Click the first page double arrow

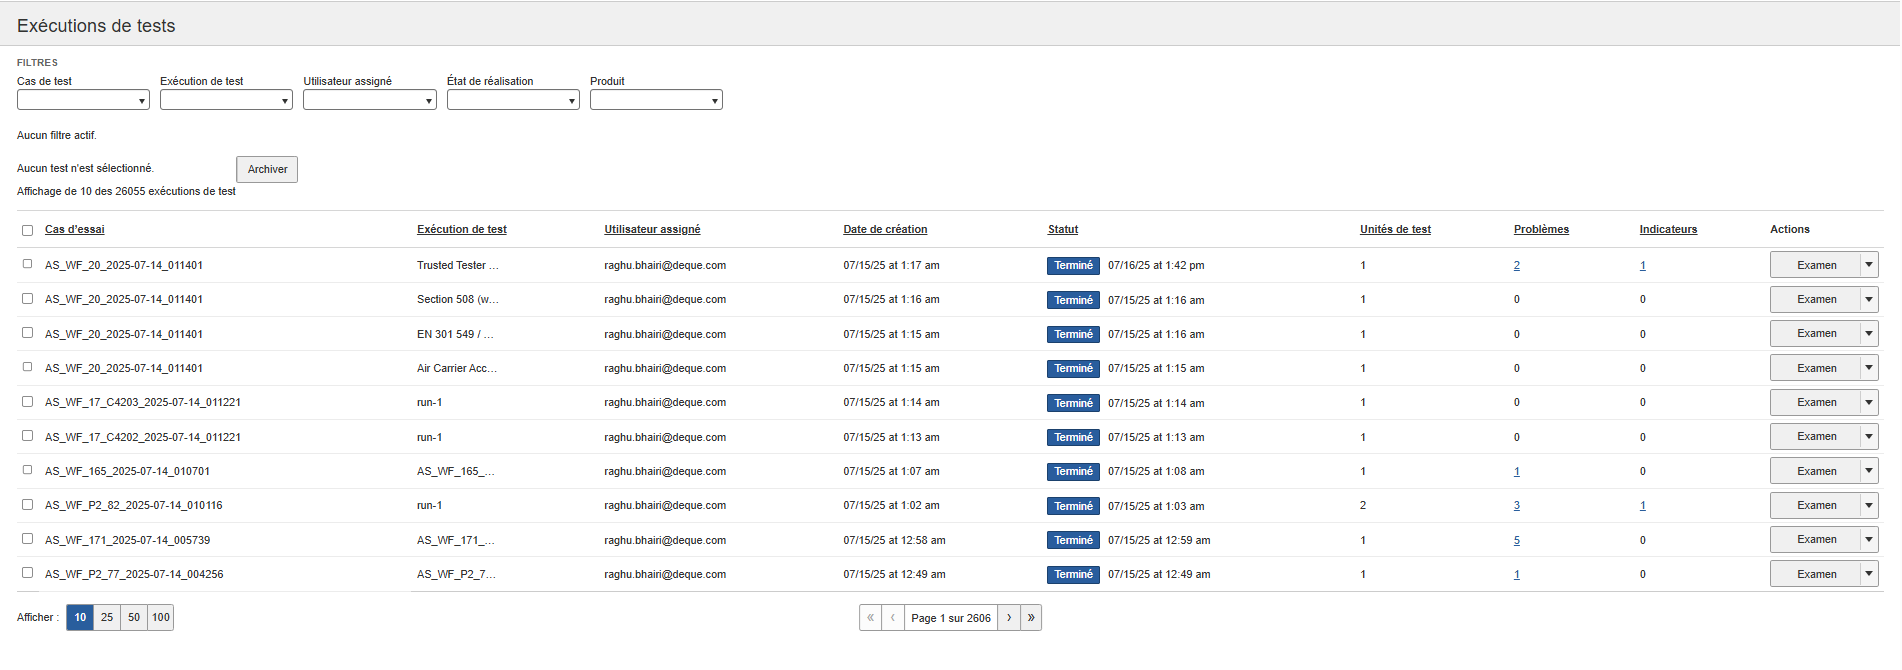coord(870,618)
